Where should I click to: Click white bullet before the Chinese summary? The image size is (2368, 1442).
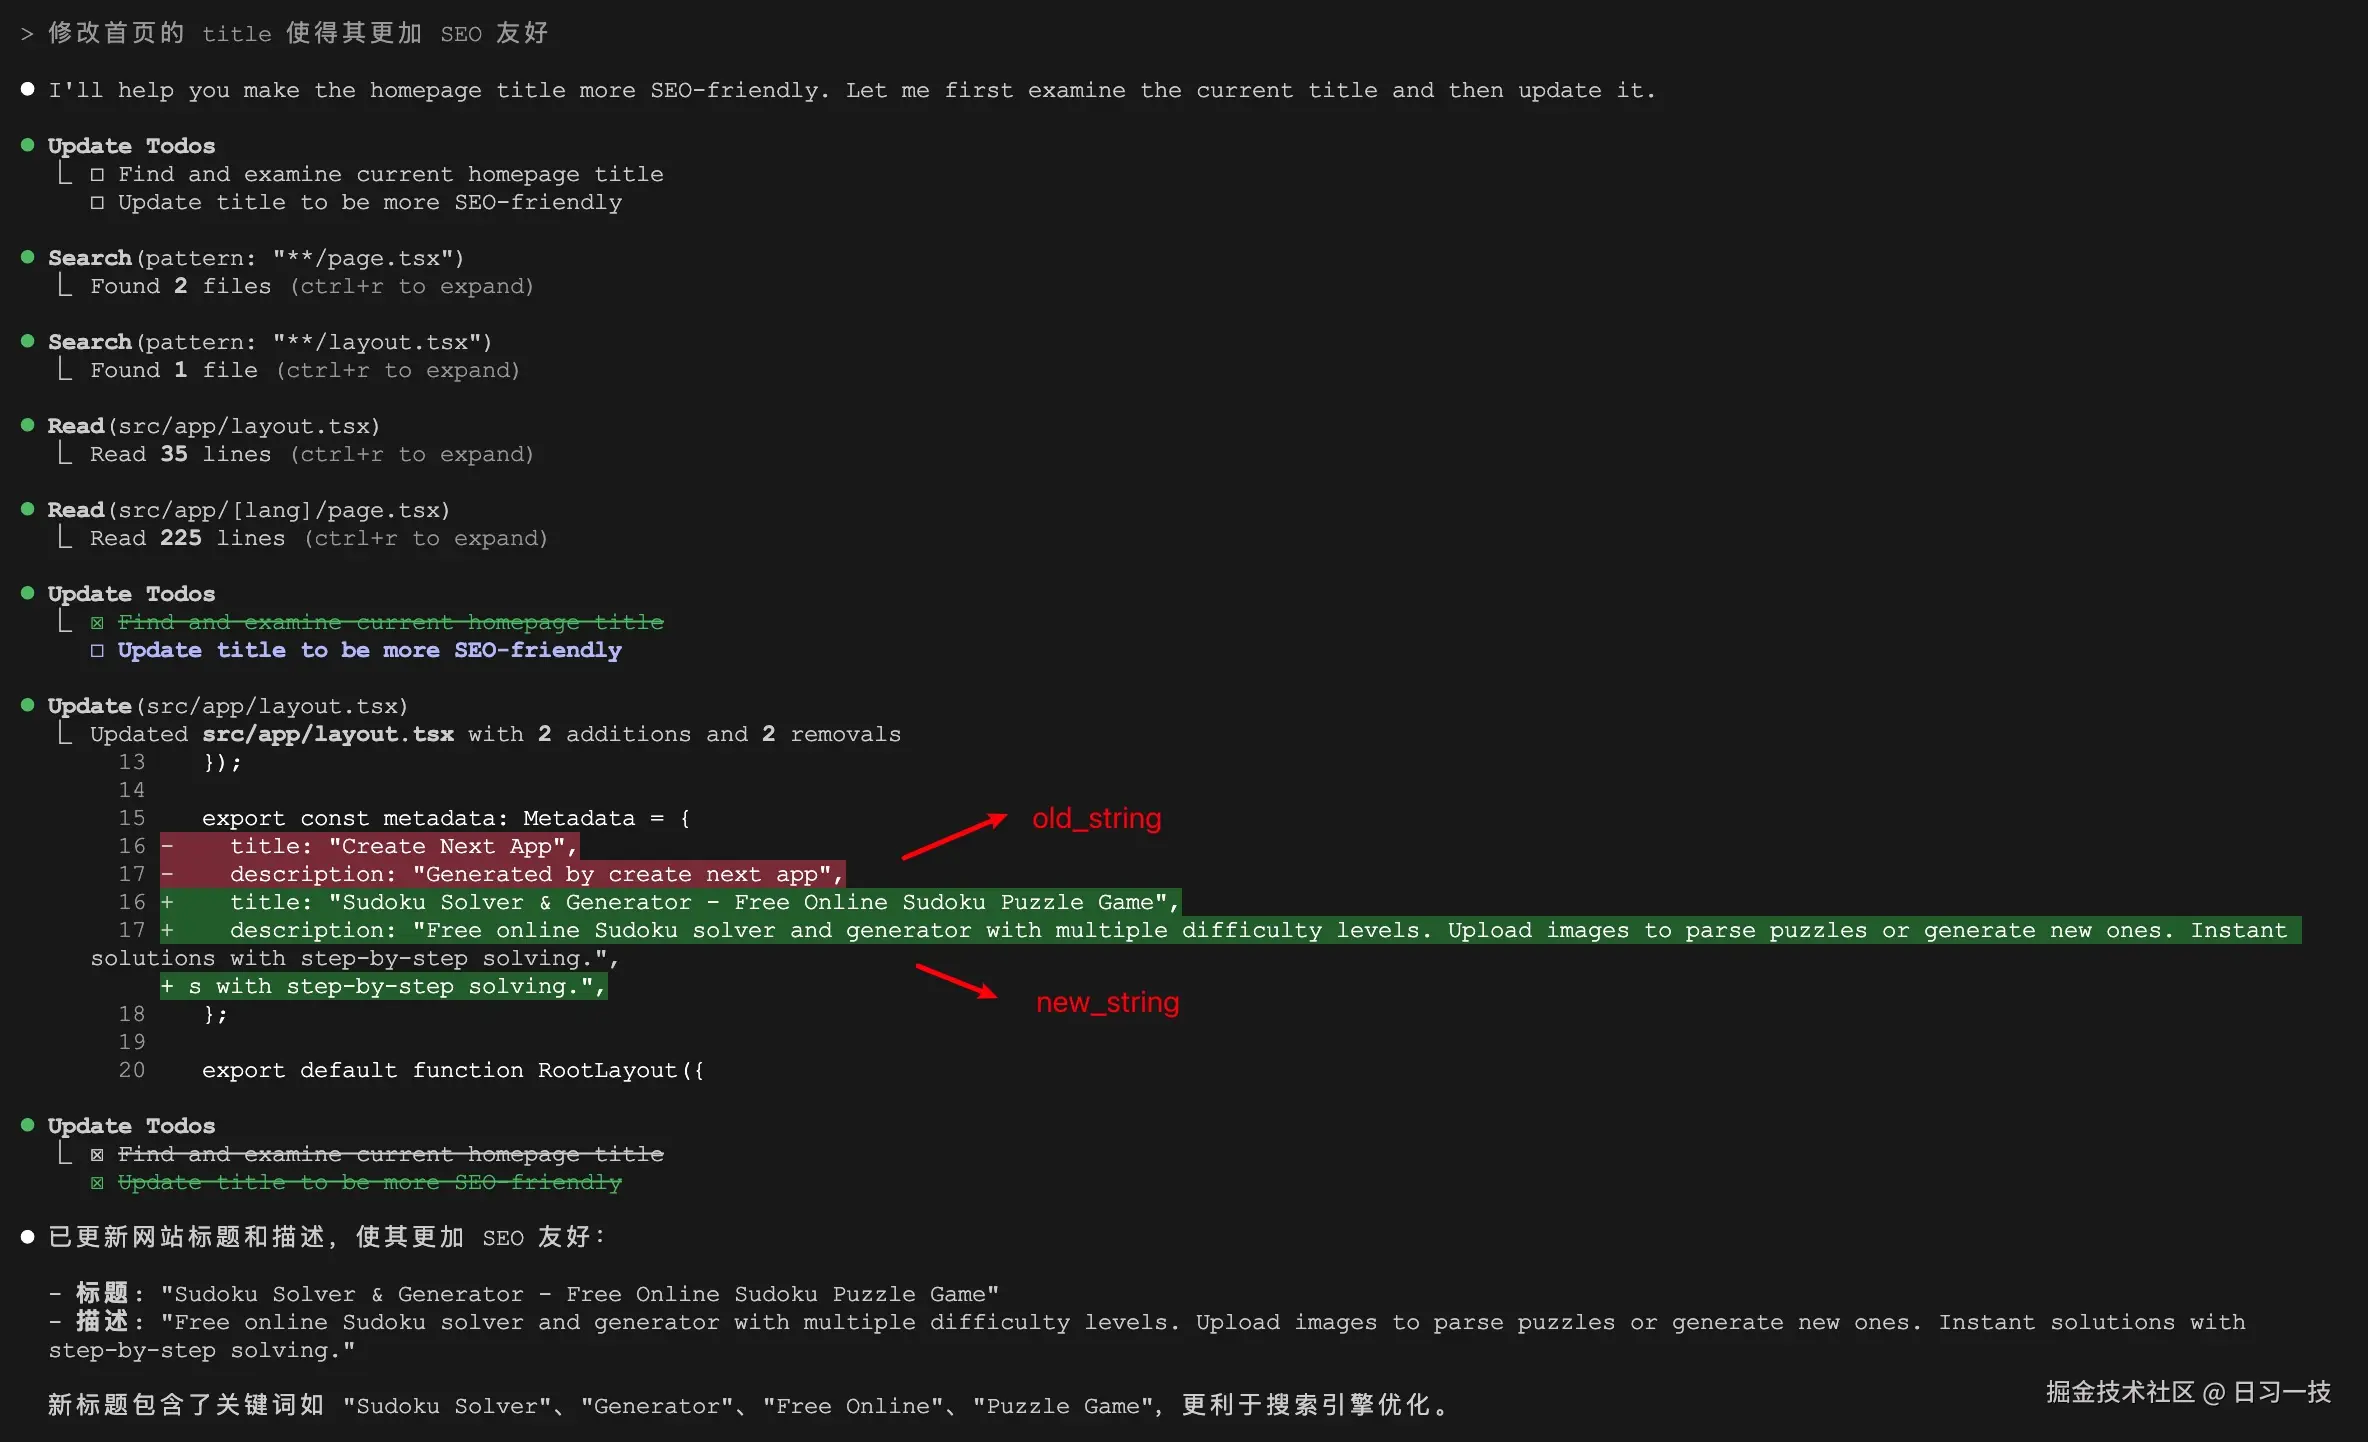[28, 1237]
